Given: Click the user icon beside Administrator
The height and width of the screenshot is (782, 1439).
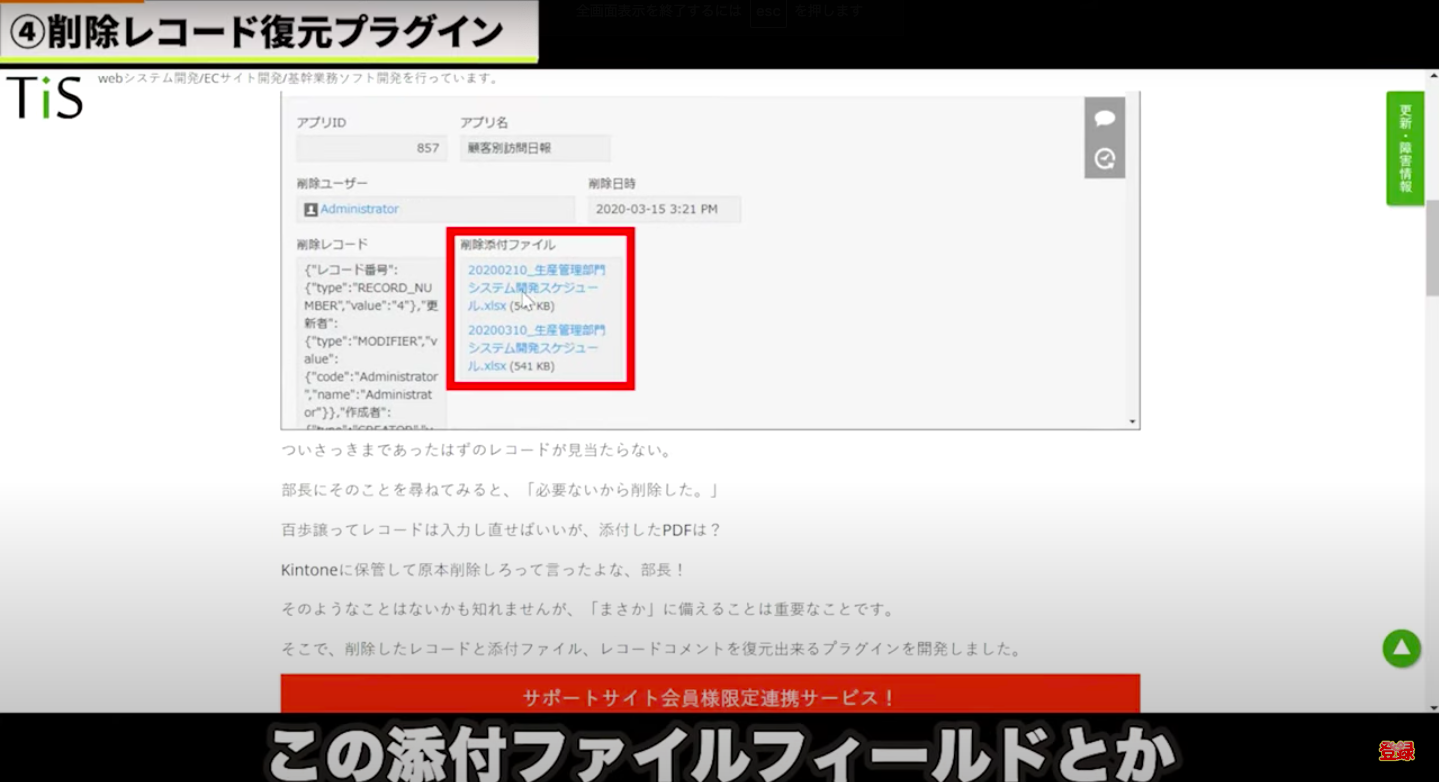Looking at the screenshot, I should click(310, 210).
